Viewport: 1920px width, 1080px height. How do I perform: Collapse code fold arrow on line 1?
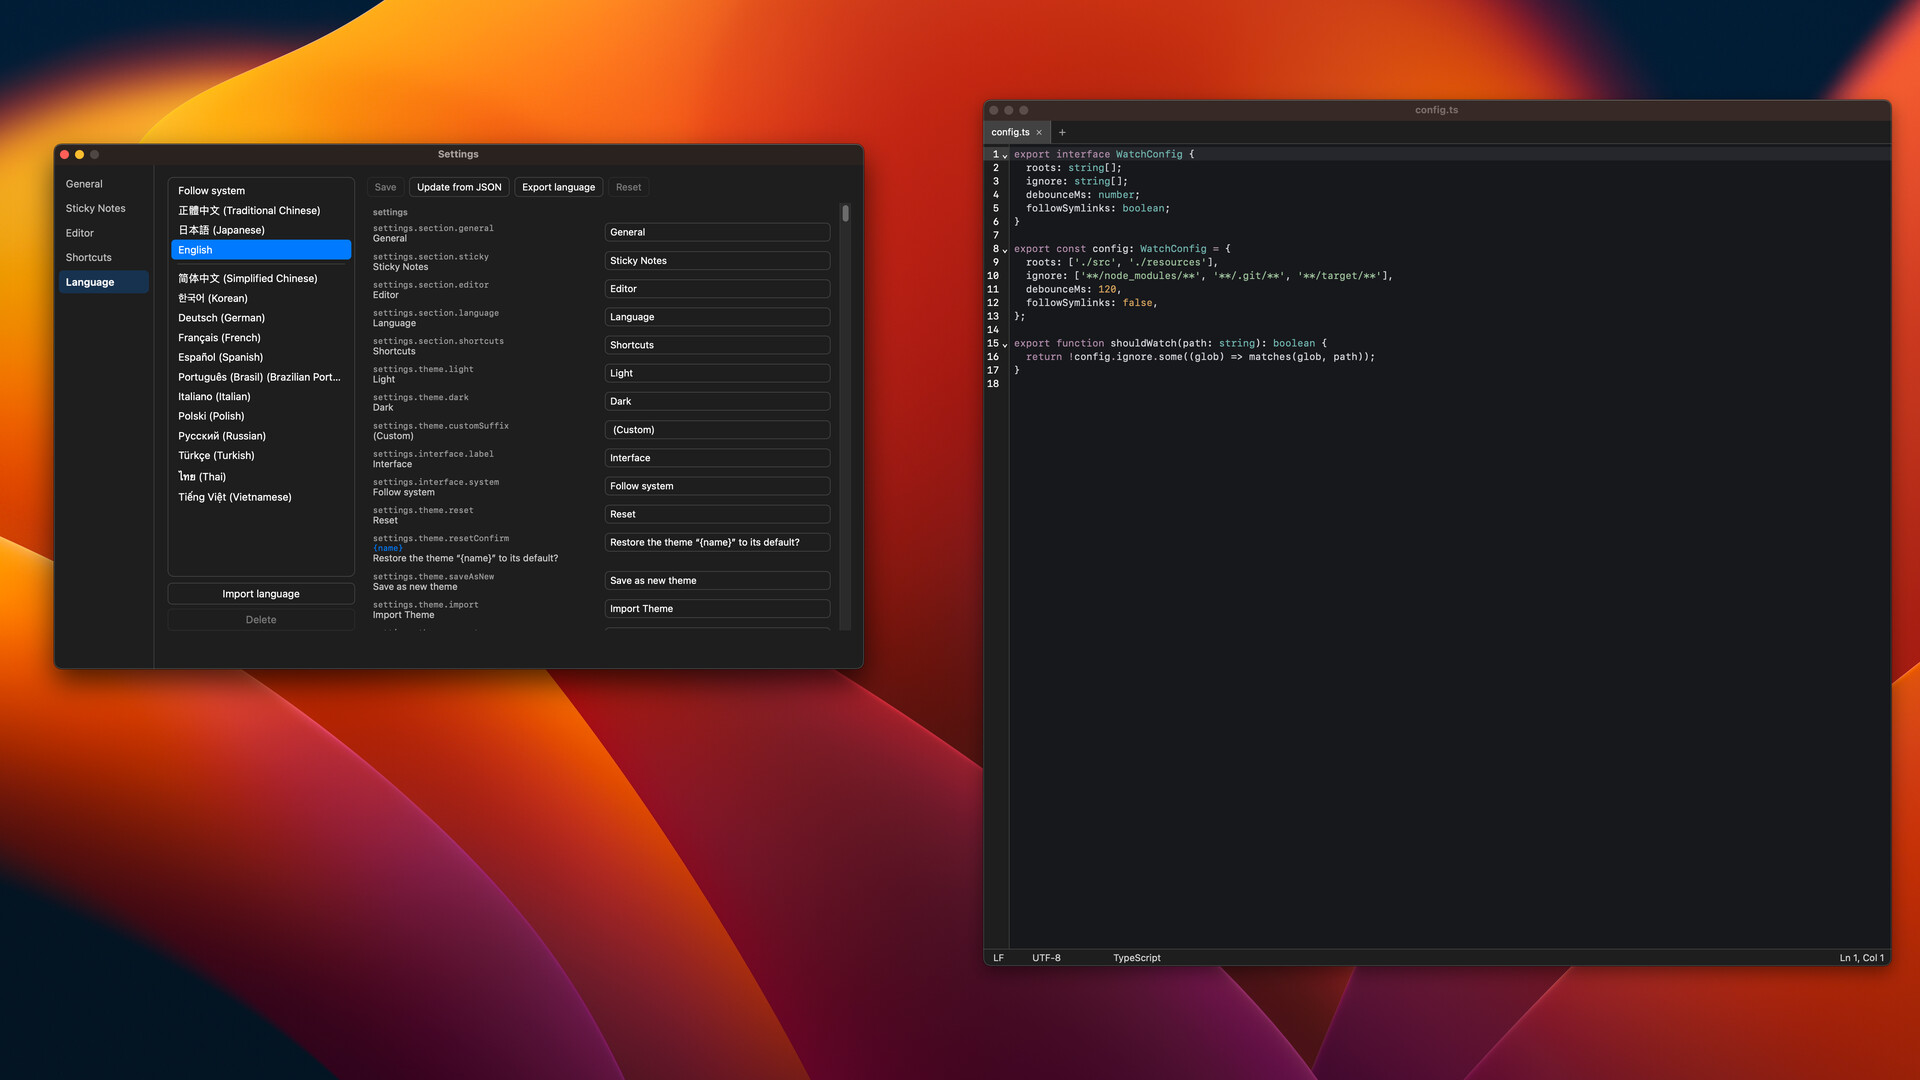(x=1005, y=156)
